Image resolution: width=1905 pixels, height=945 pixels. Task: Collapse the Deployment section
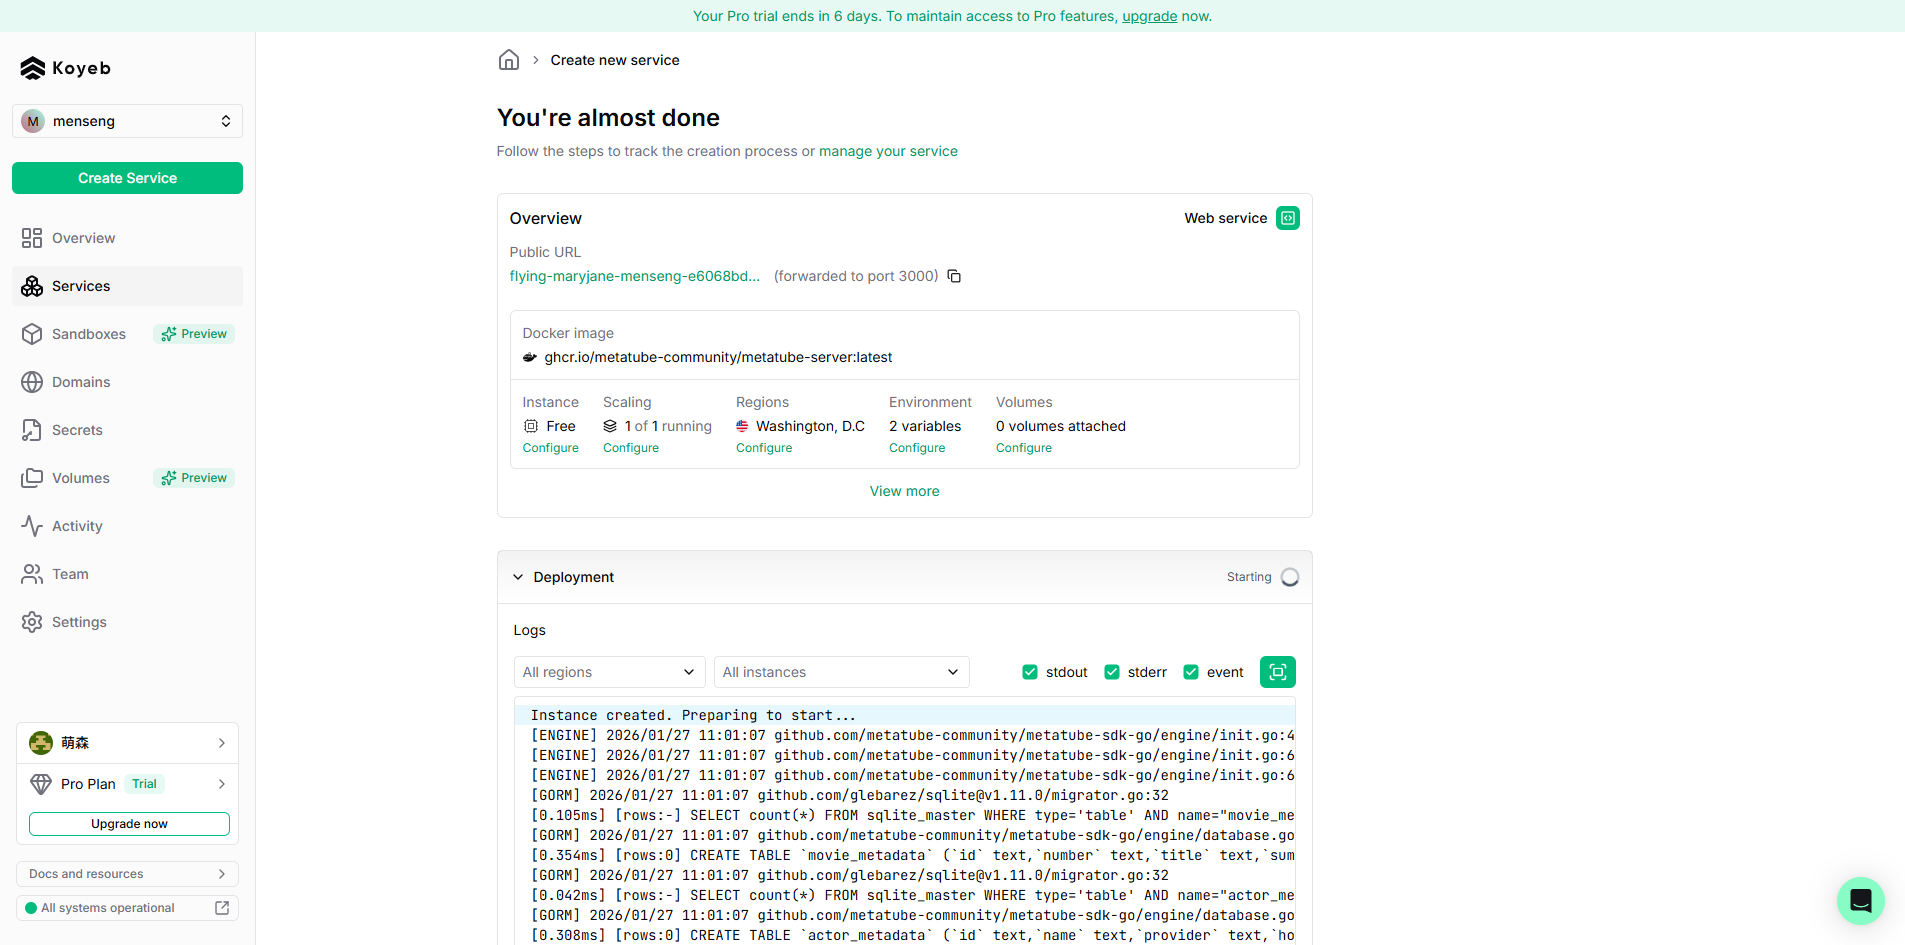click(x=517, y=577)
